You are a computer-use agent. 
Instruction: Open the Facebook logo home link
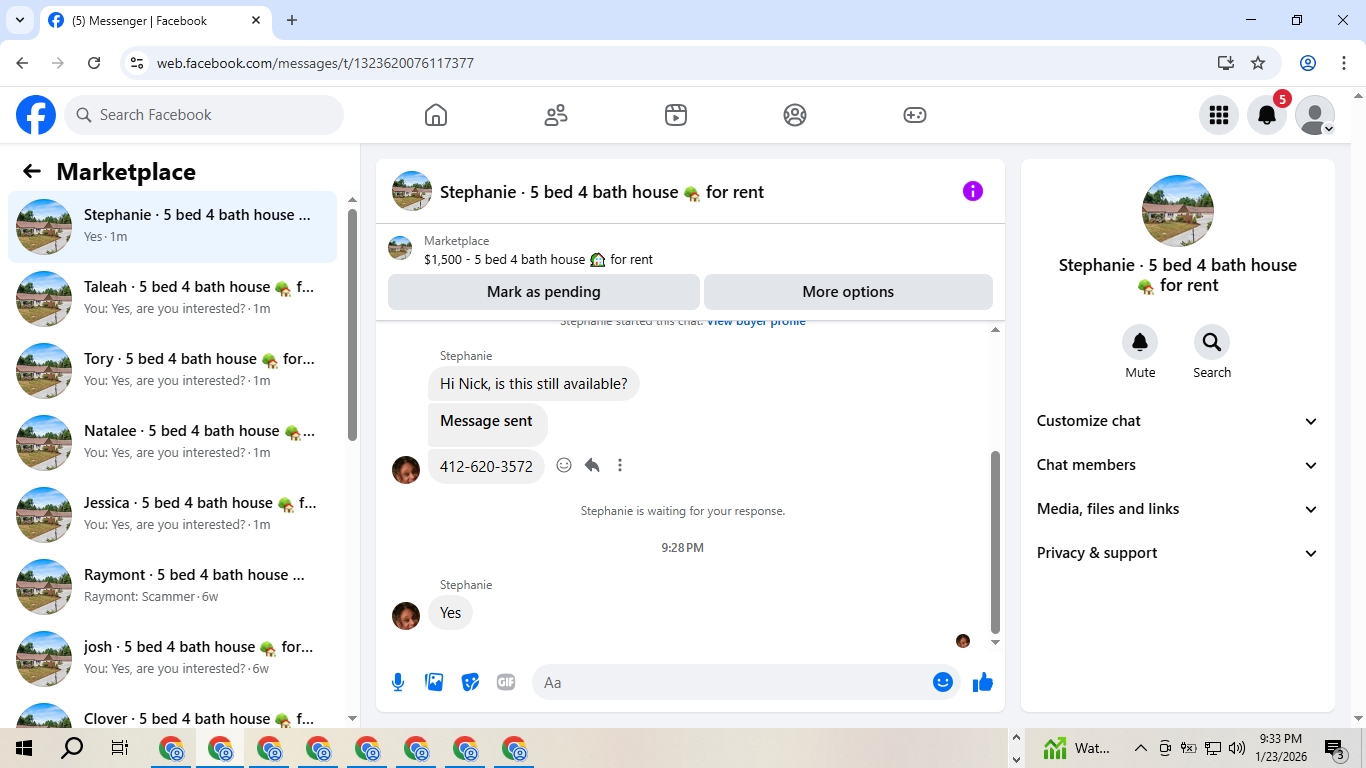tap(36, 115)
